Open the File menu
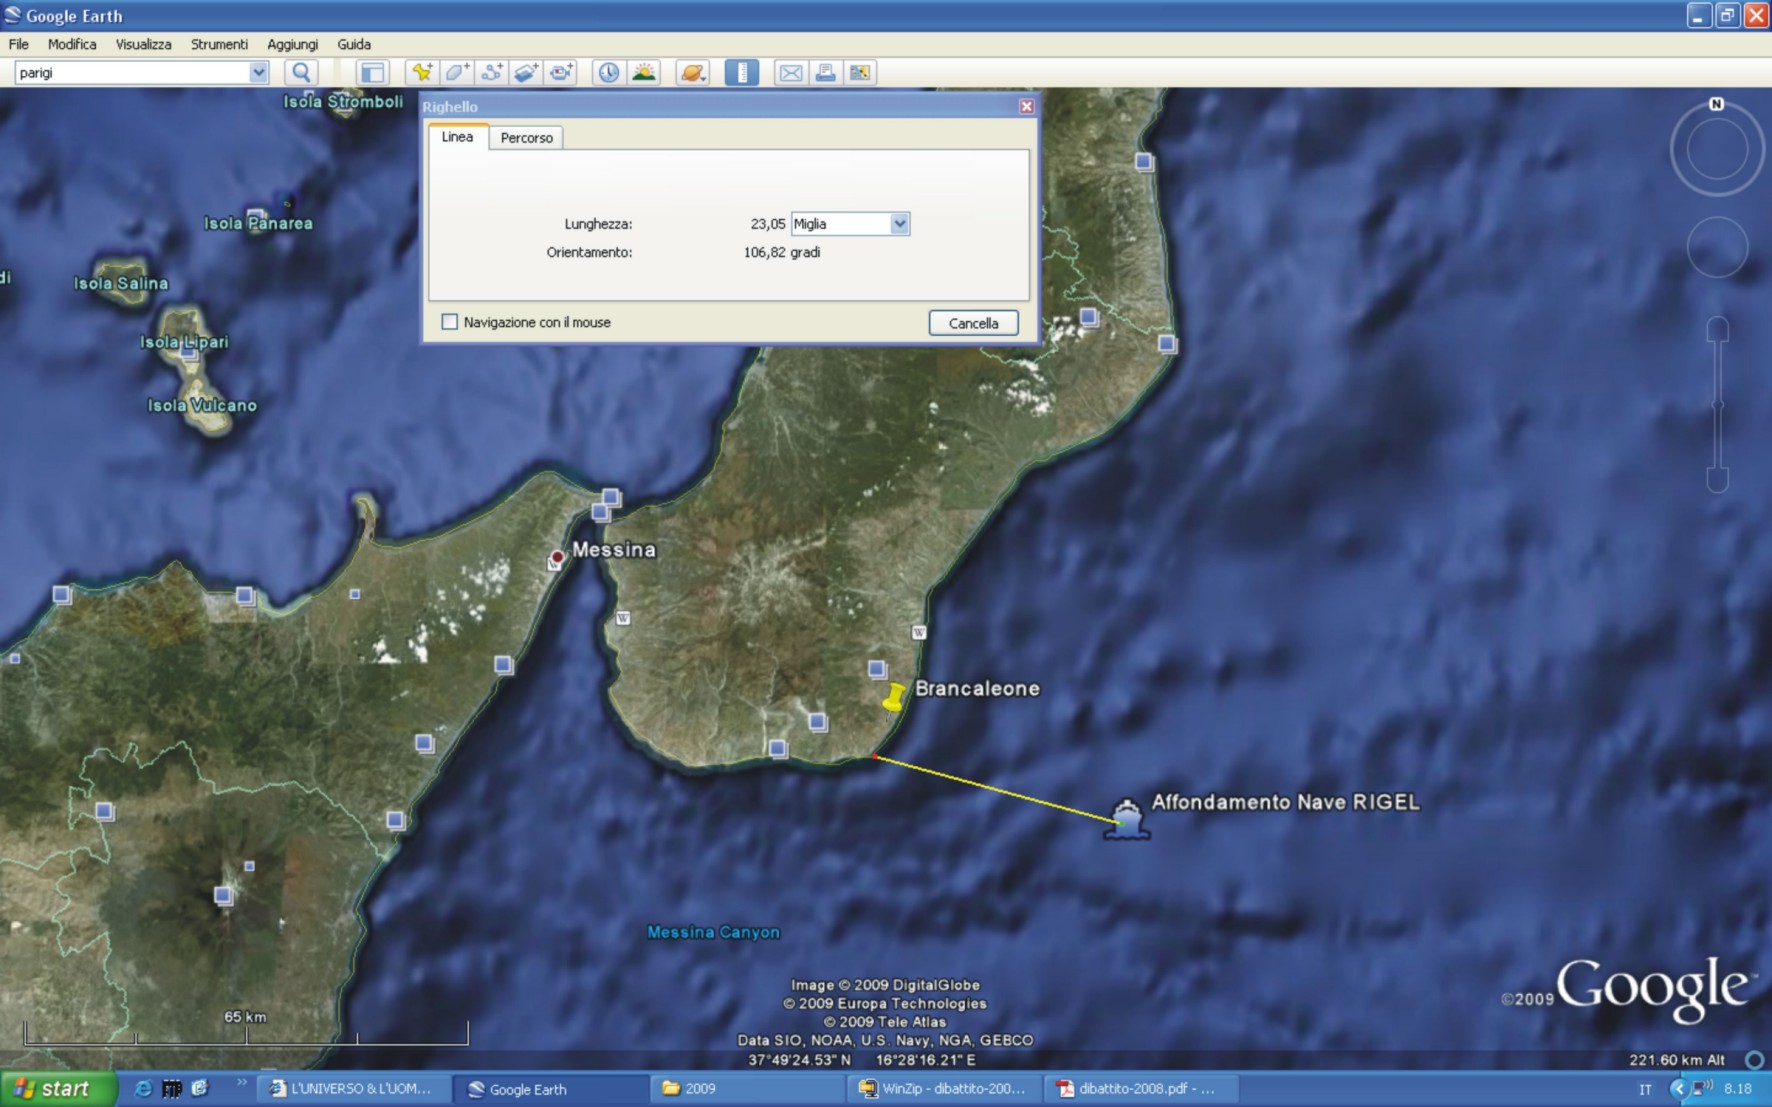This screenshot has height=1107, width=1772. coord(19,44)
